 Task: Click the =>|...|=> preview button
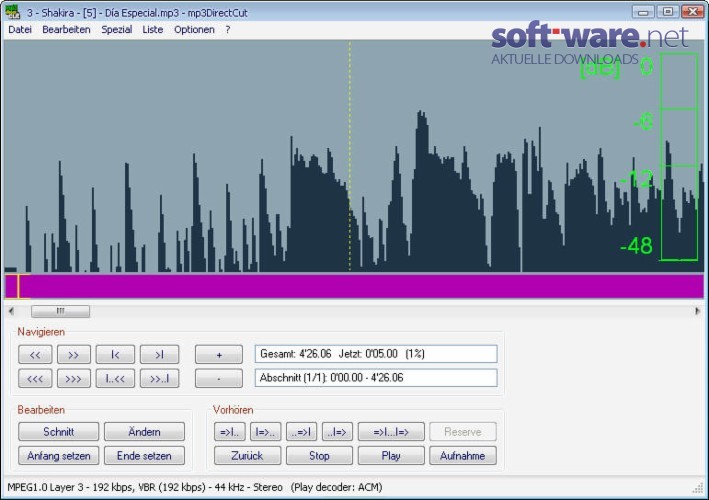click(391, 432)
